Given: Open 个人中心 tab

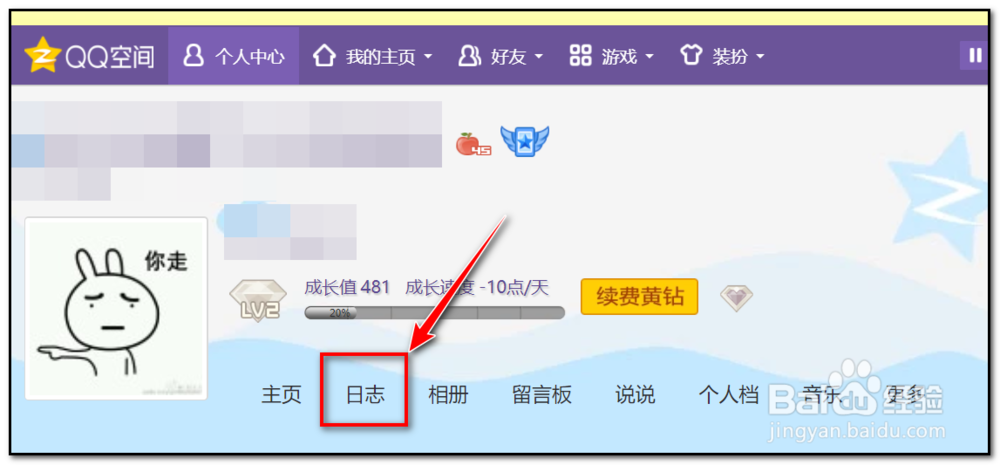Looking at the screenshot, I should [x=233, y=56].
